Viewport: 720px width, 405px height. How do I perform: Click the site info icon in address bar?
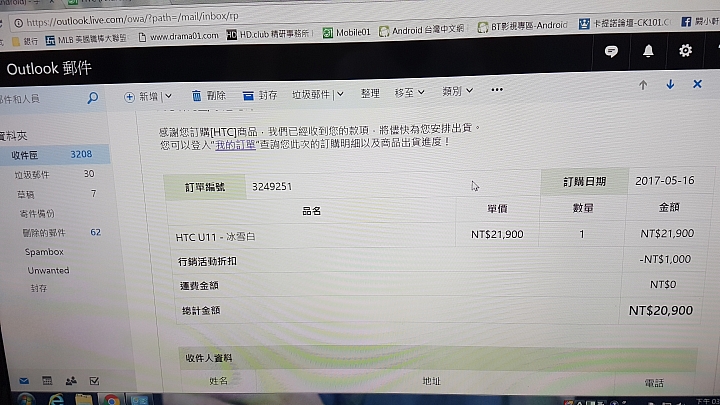tap(18, 22)
